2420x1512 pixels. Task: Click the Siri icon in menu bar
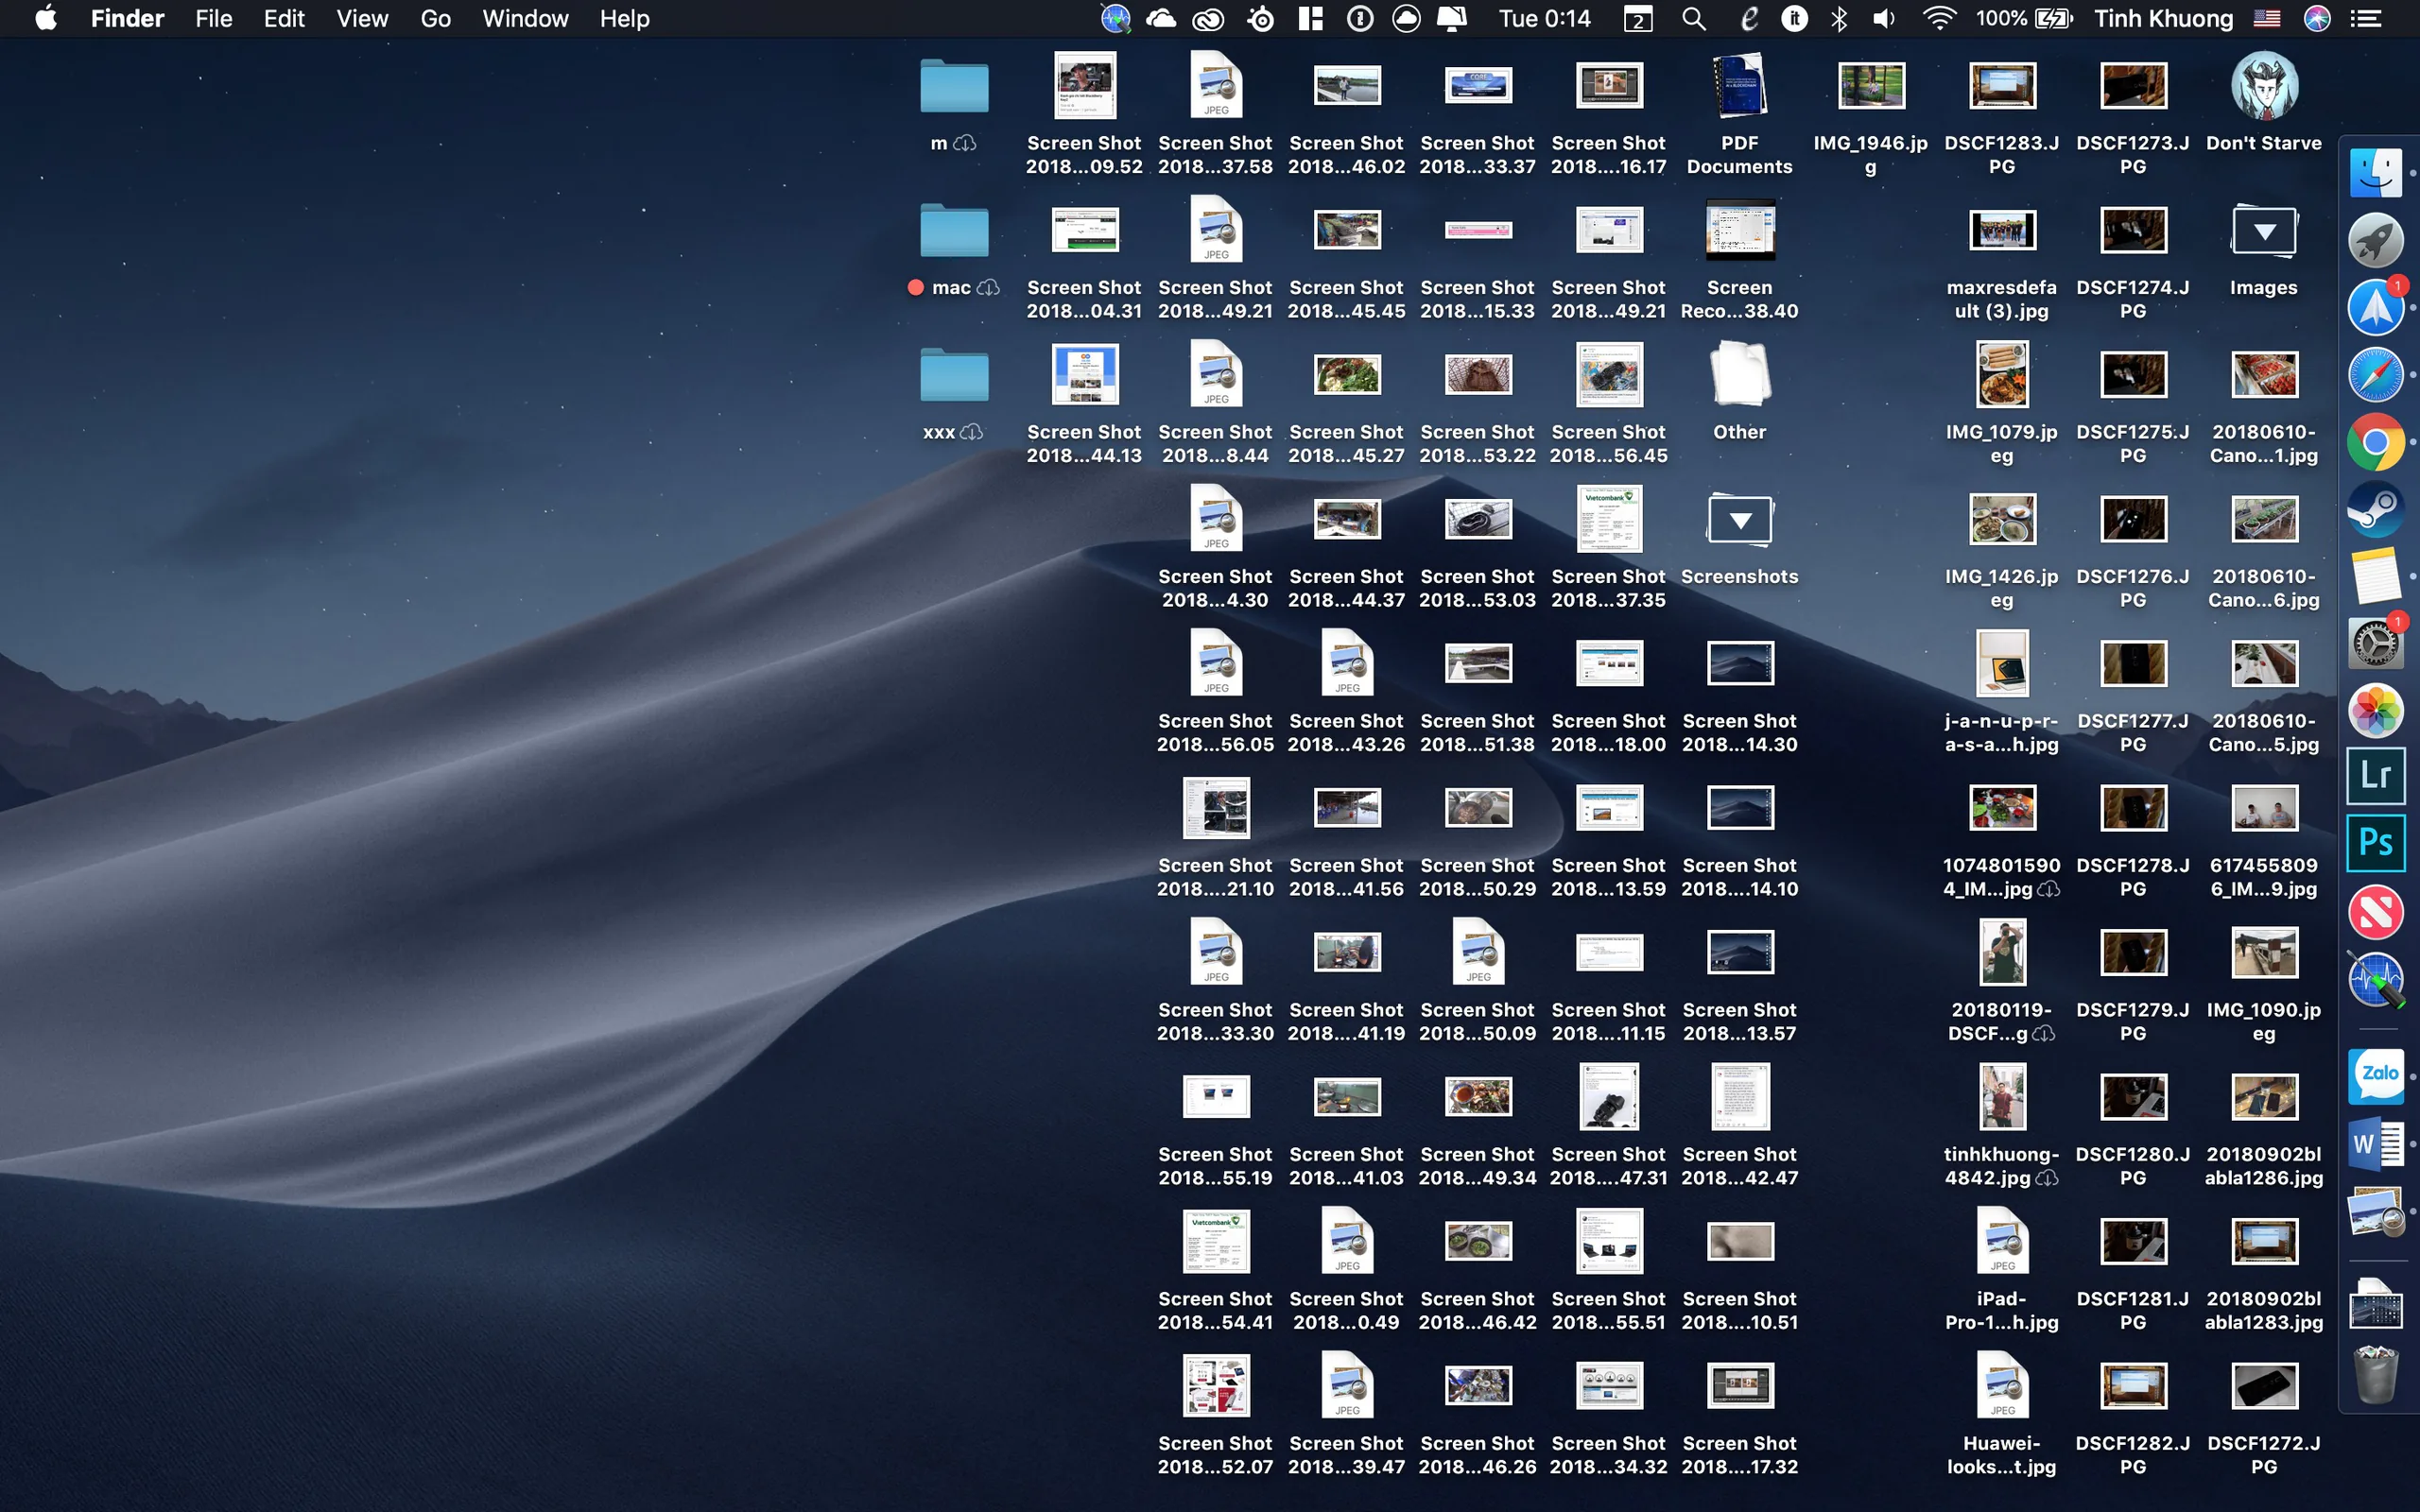point(2317,19)
